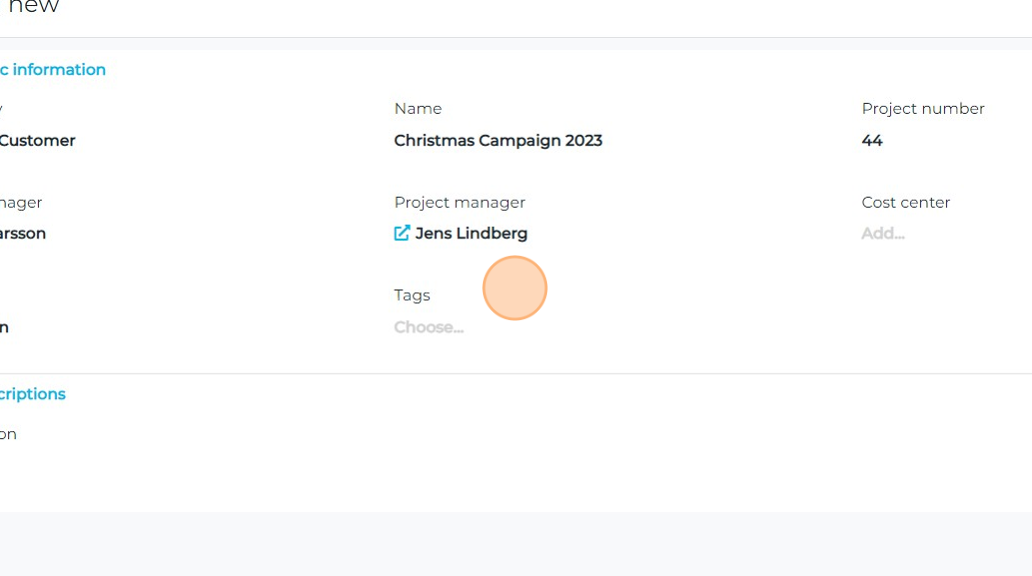Viewport: 1032px width, 576px height.
Task: Click the Jens Lindberg project manager name
Action: (x=471, y=233)
